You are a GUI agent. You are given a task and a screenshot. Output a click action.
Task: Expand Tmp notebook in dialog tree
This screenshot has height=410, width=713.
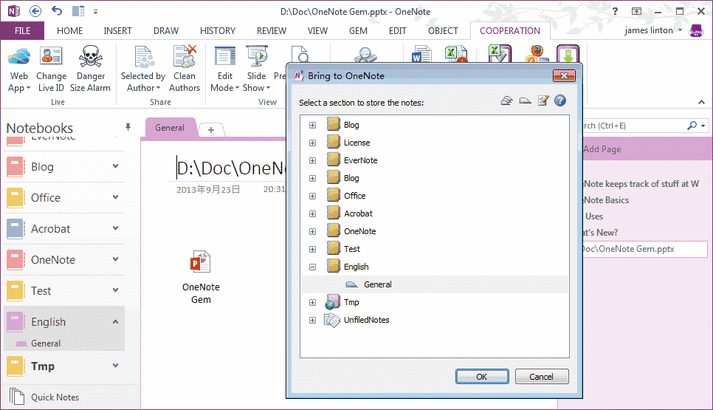[312, 302]
